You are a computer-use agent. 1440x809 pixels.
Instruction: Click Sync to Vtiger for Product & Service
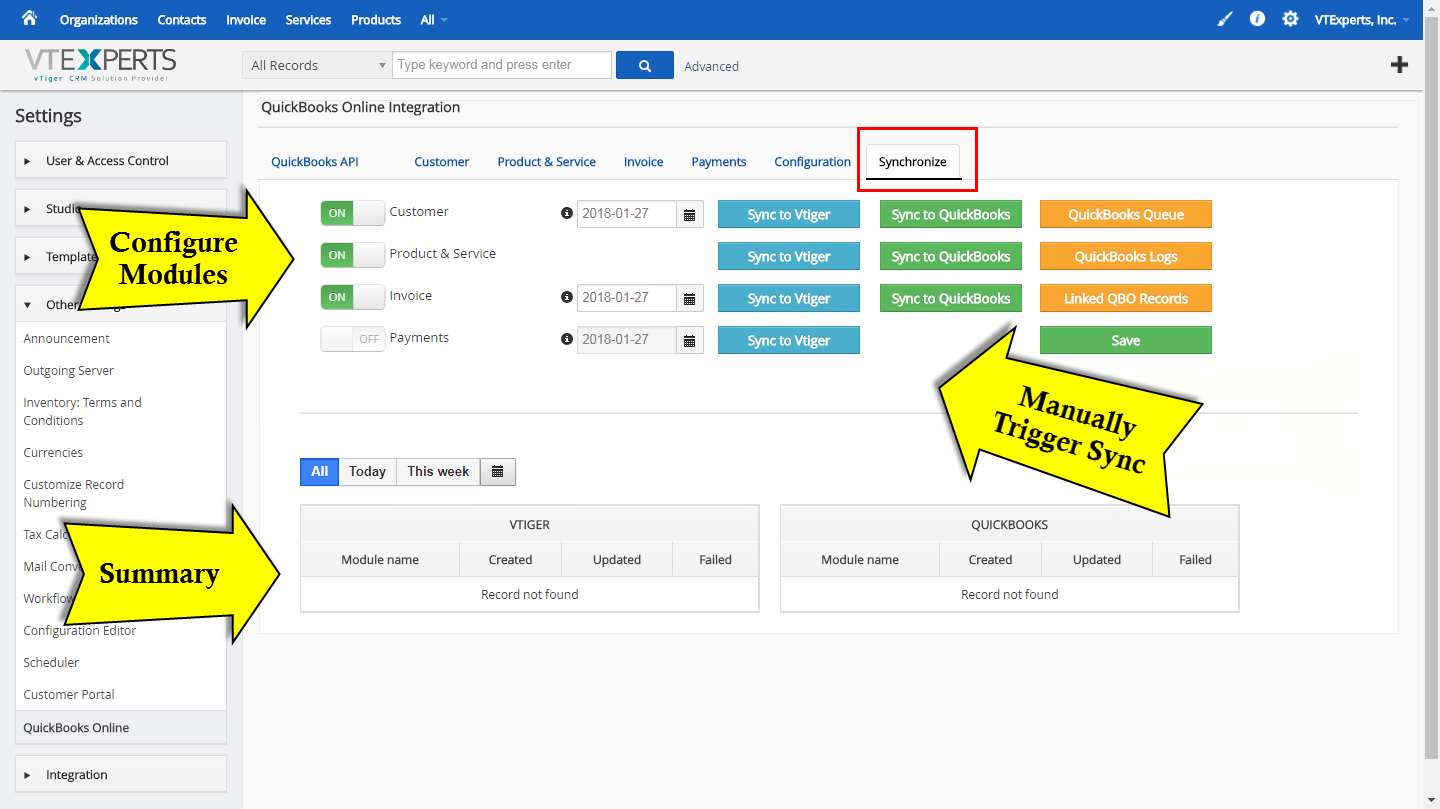(x=789, y=256)
